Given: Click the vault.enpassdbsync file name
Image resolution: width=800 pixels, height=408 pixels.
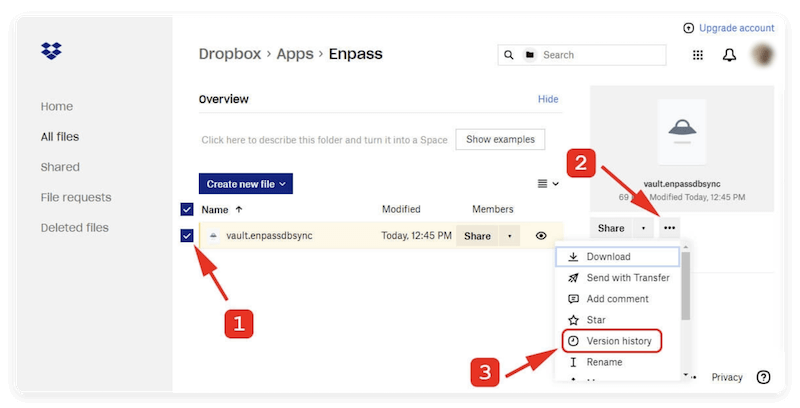Looking at the screenshot, I should pos(269,236).
